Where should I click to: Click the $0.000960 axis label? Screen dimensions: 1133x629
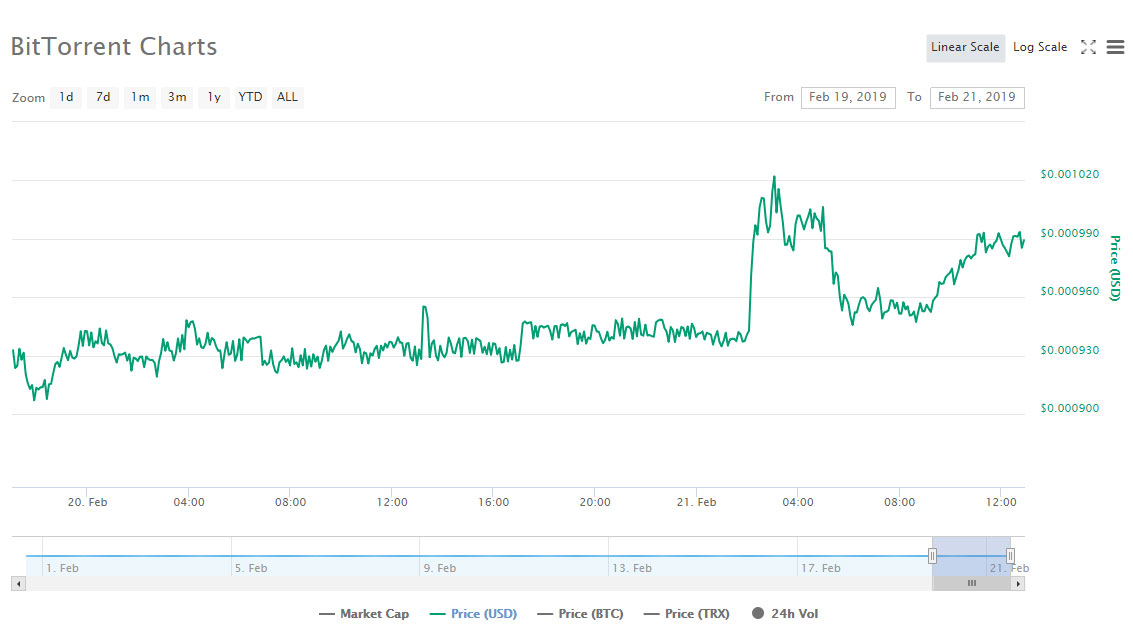[1069, 291]
